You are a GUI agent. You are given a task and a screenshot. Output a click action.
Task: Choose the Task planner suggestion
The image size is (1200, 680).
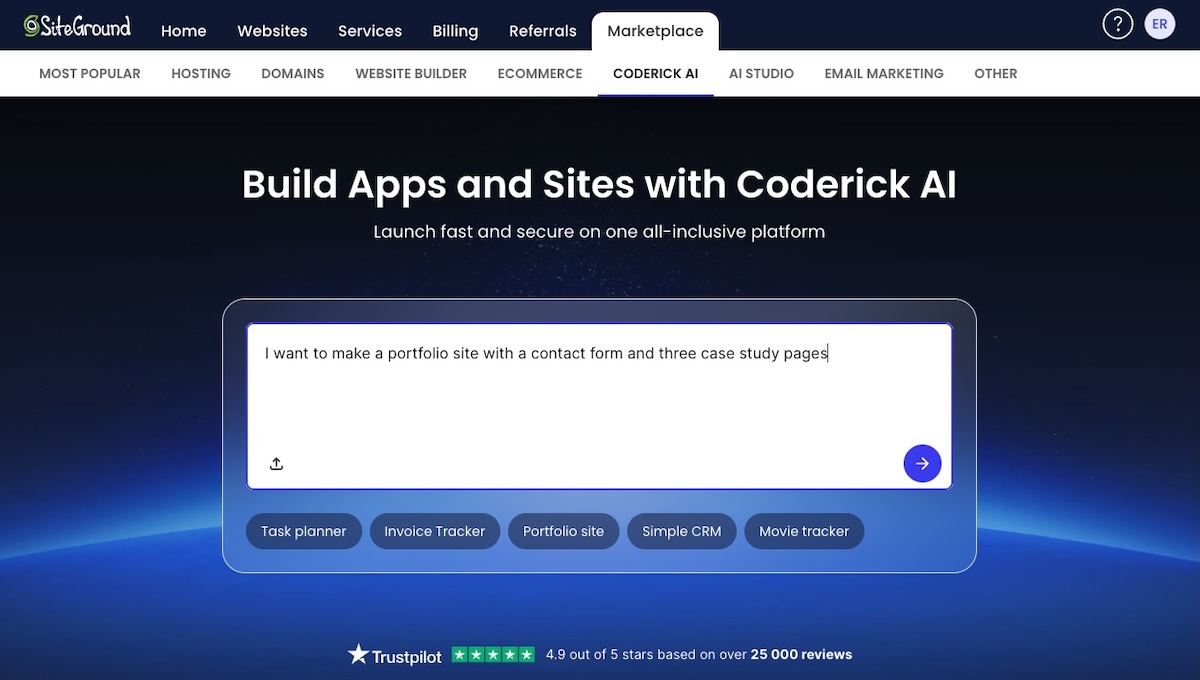click(304, 531)
